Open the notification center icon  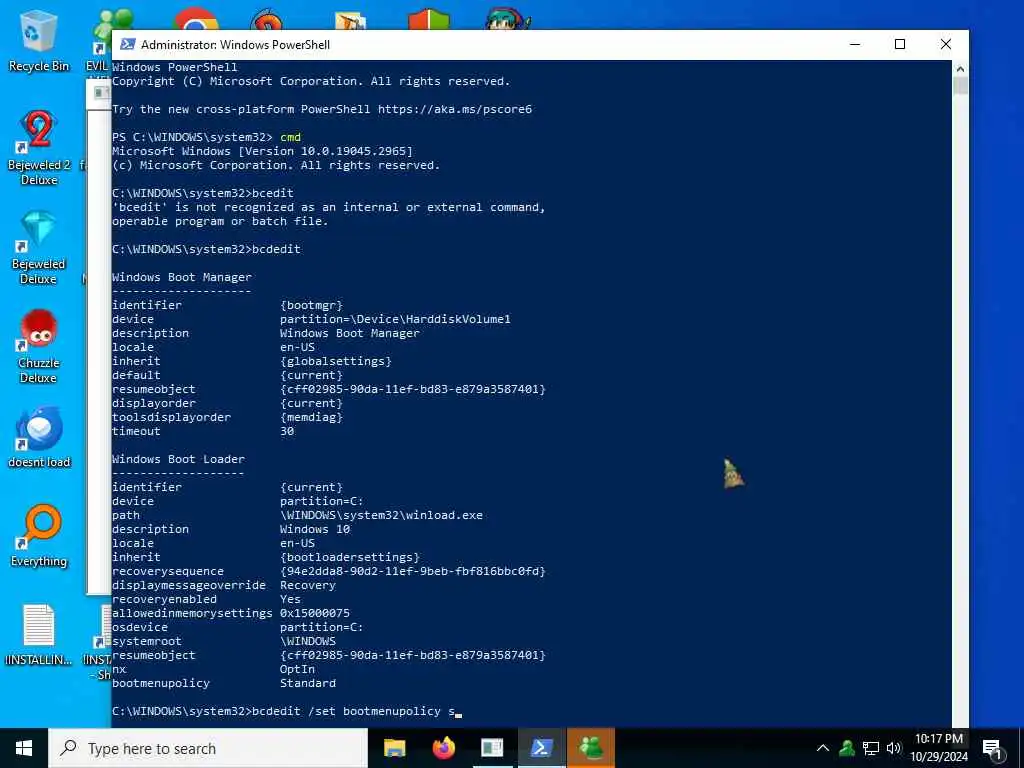[x=993, y=748]
